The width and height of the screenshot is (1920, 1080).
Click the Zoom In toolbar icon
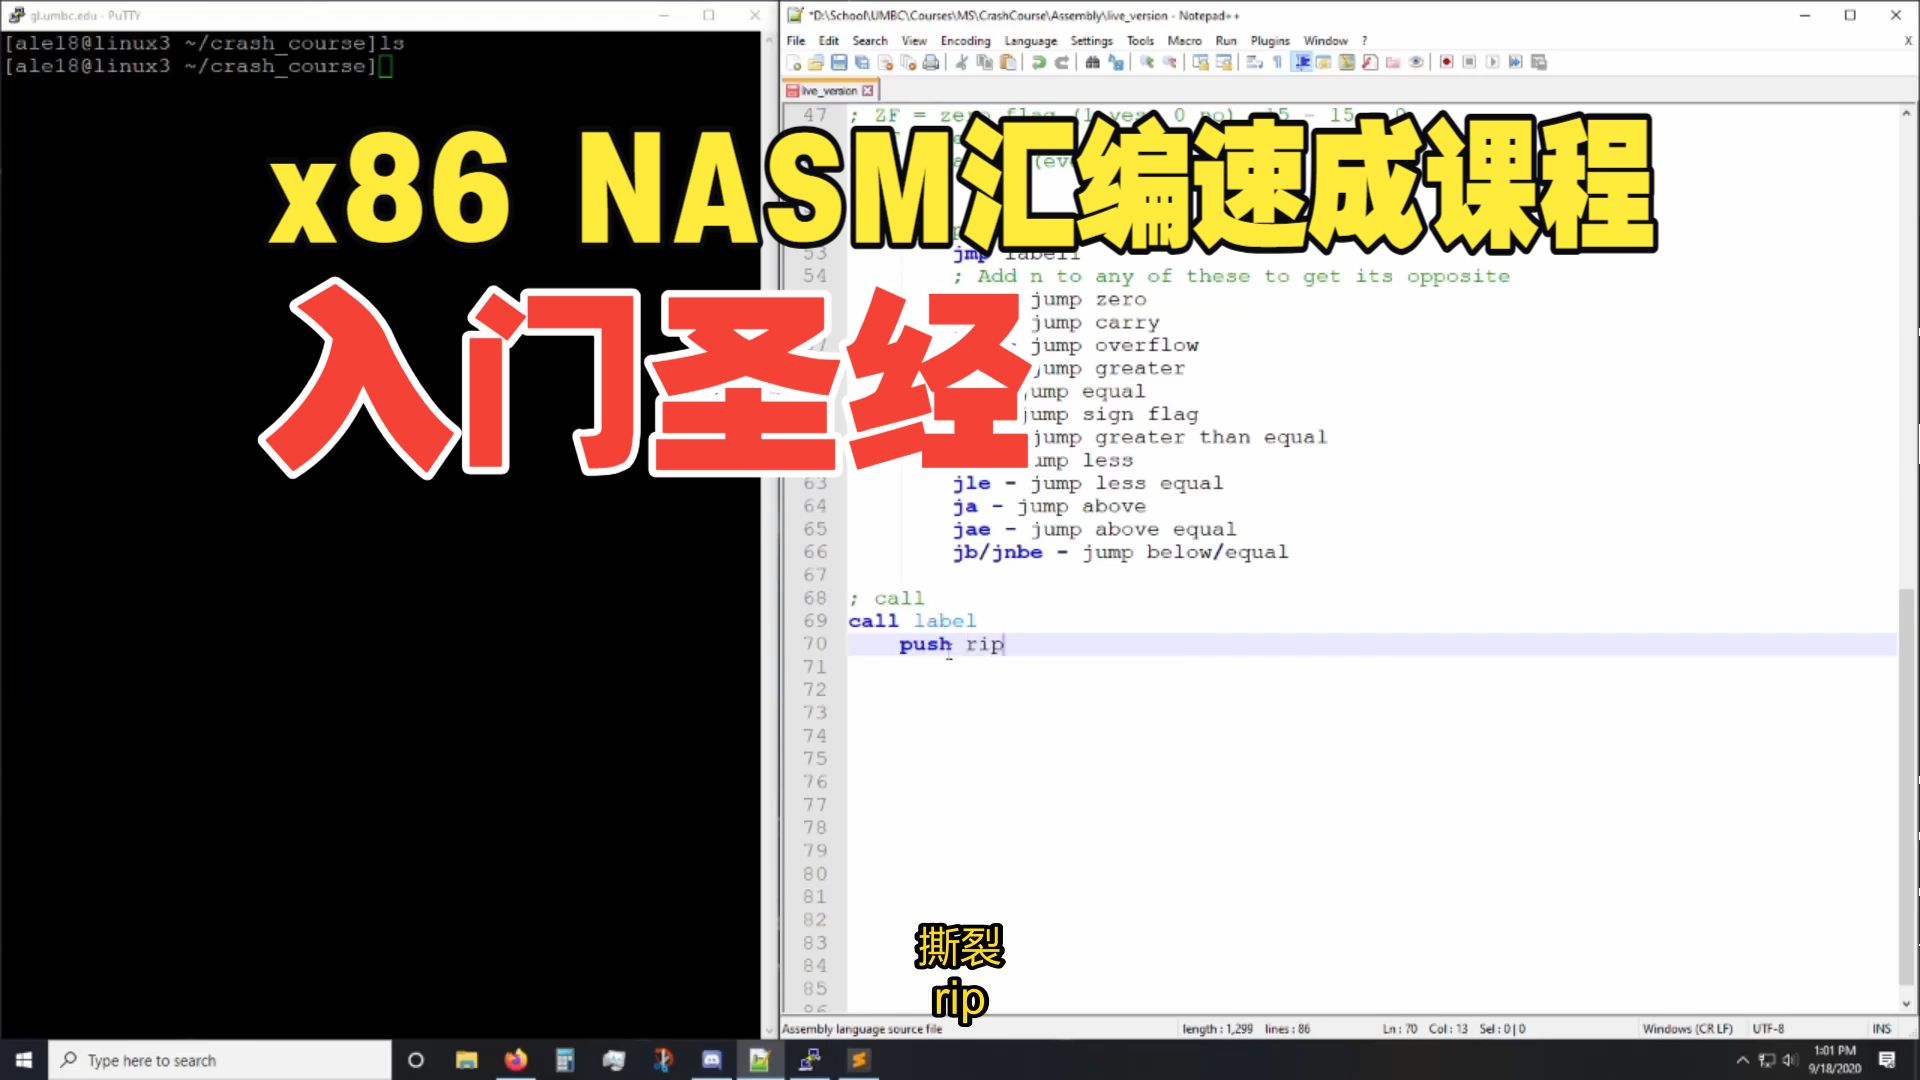1147,62
